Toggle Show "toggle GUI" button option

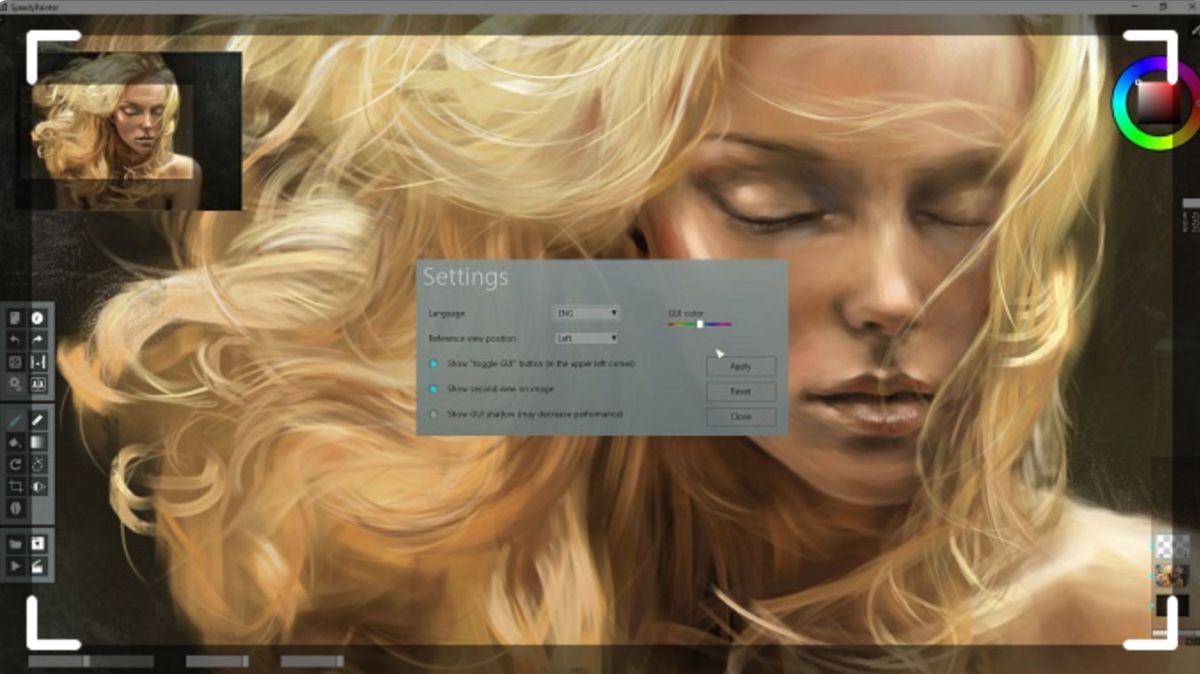[x=433, y=364]
